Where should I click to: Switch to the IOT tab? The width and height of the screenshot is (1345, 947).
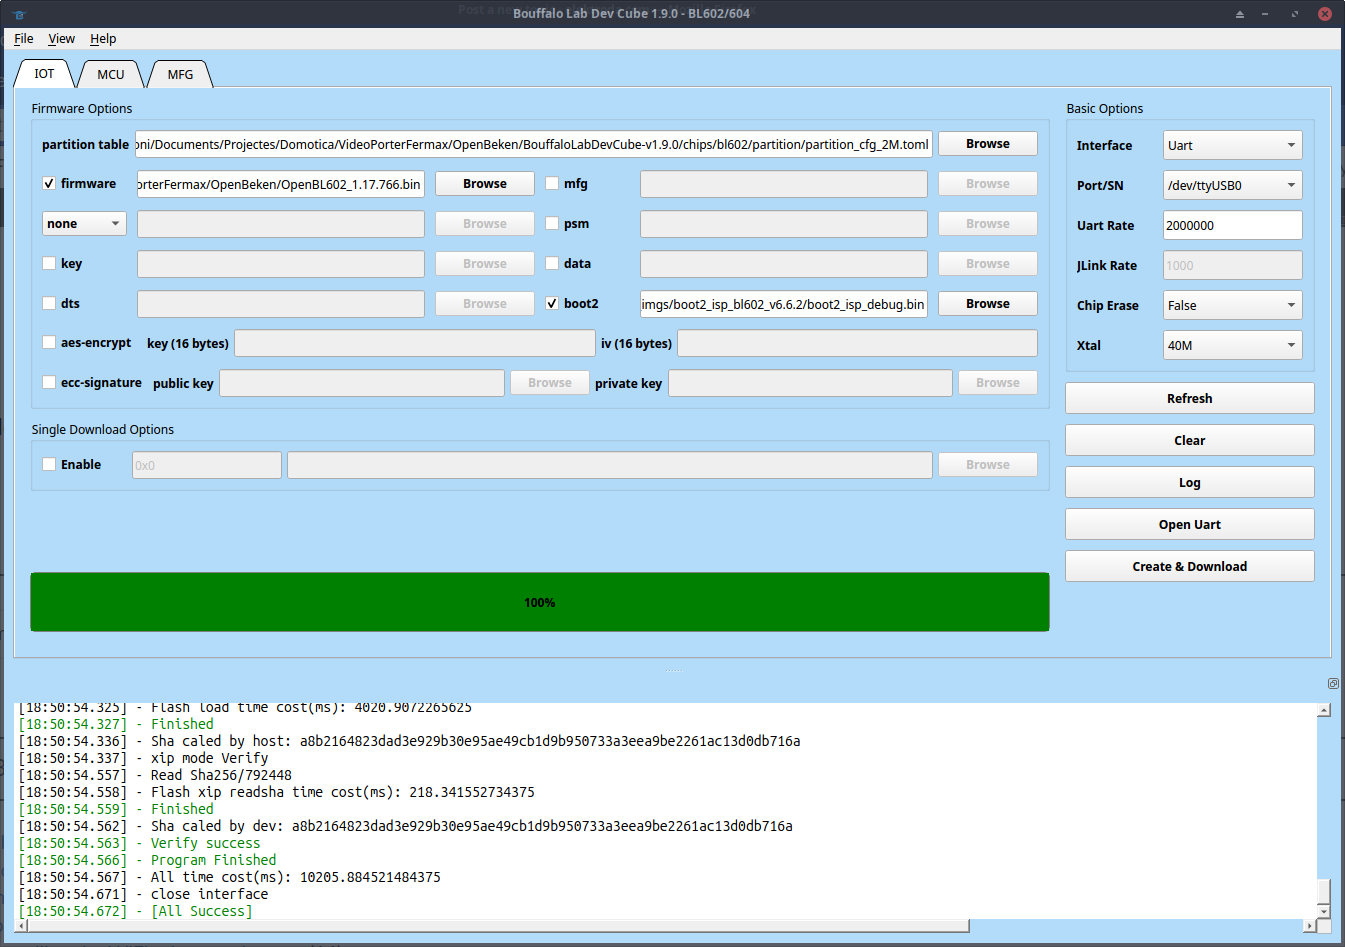44,73
